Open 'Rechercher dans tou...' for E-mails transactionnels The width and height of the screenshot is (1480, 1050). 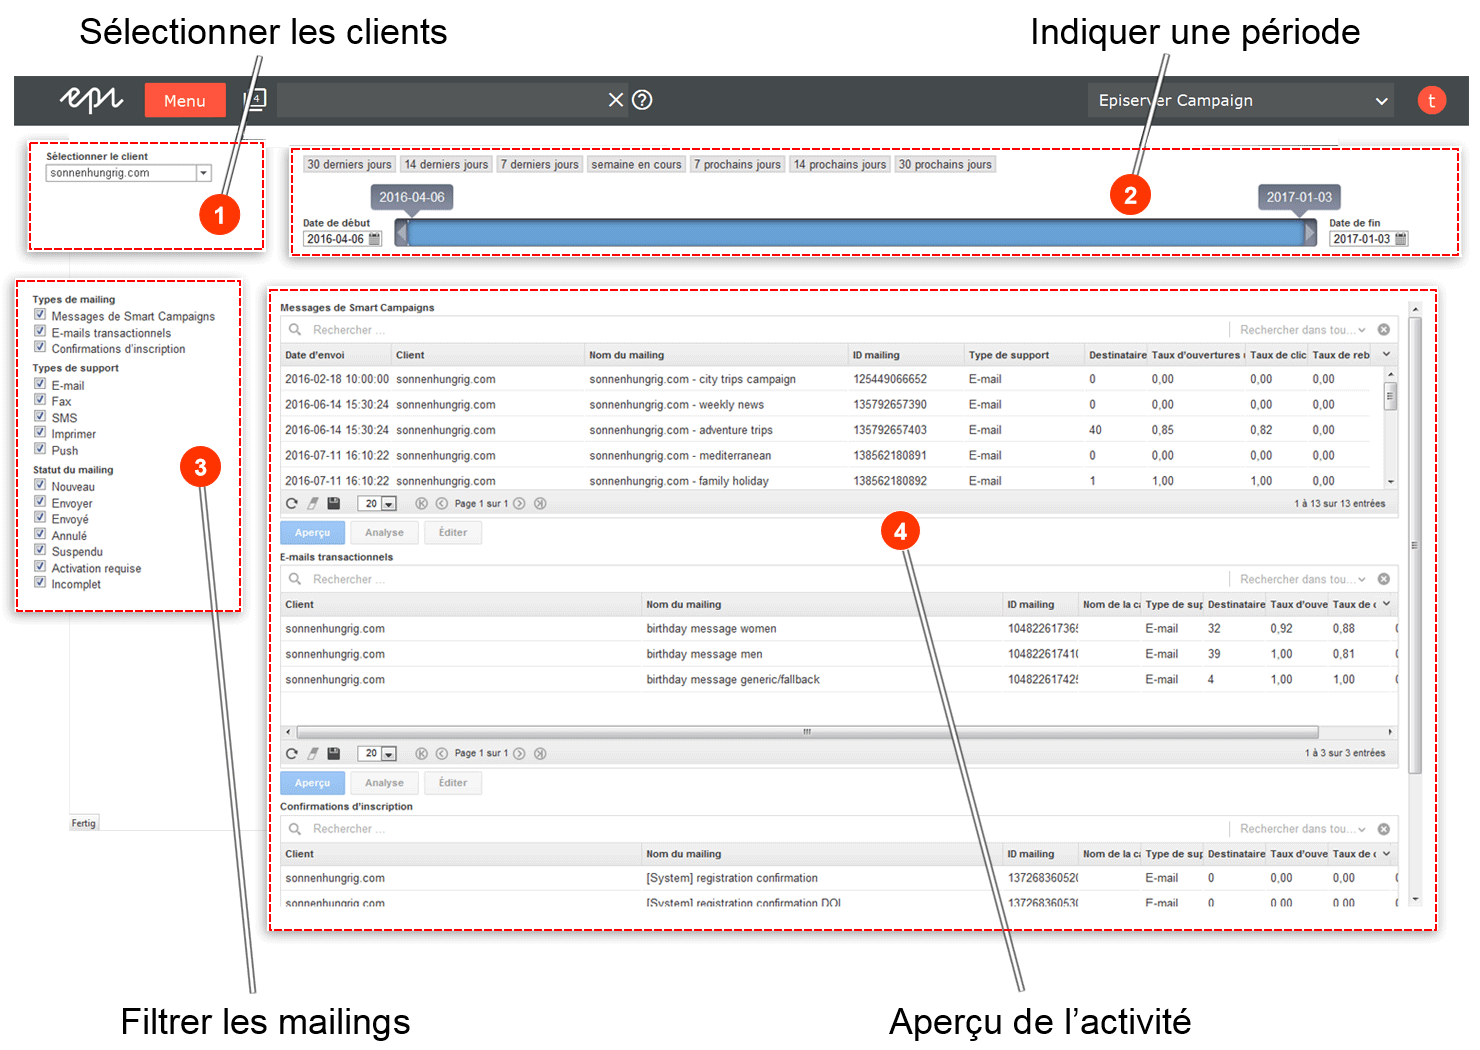click(x=1302, y=579)
